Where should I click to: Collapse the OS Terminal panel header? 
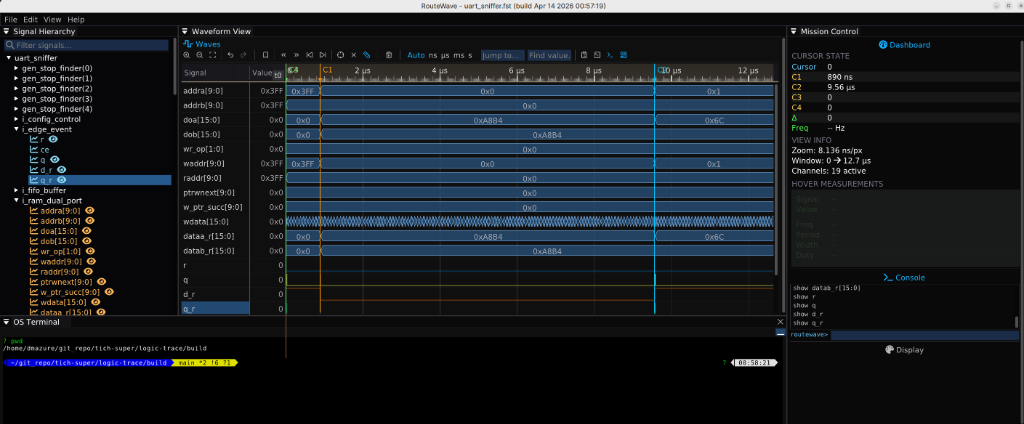(x=7, y=322)
